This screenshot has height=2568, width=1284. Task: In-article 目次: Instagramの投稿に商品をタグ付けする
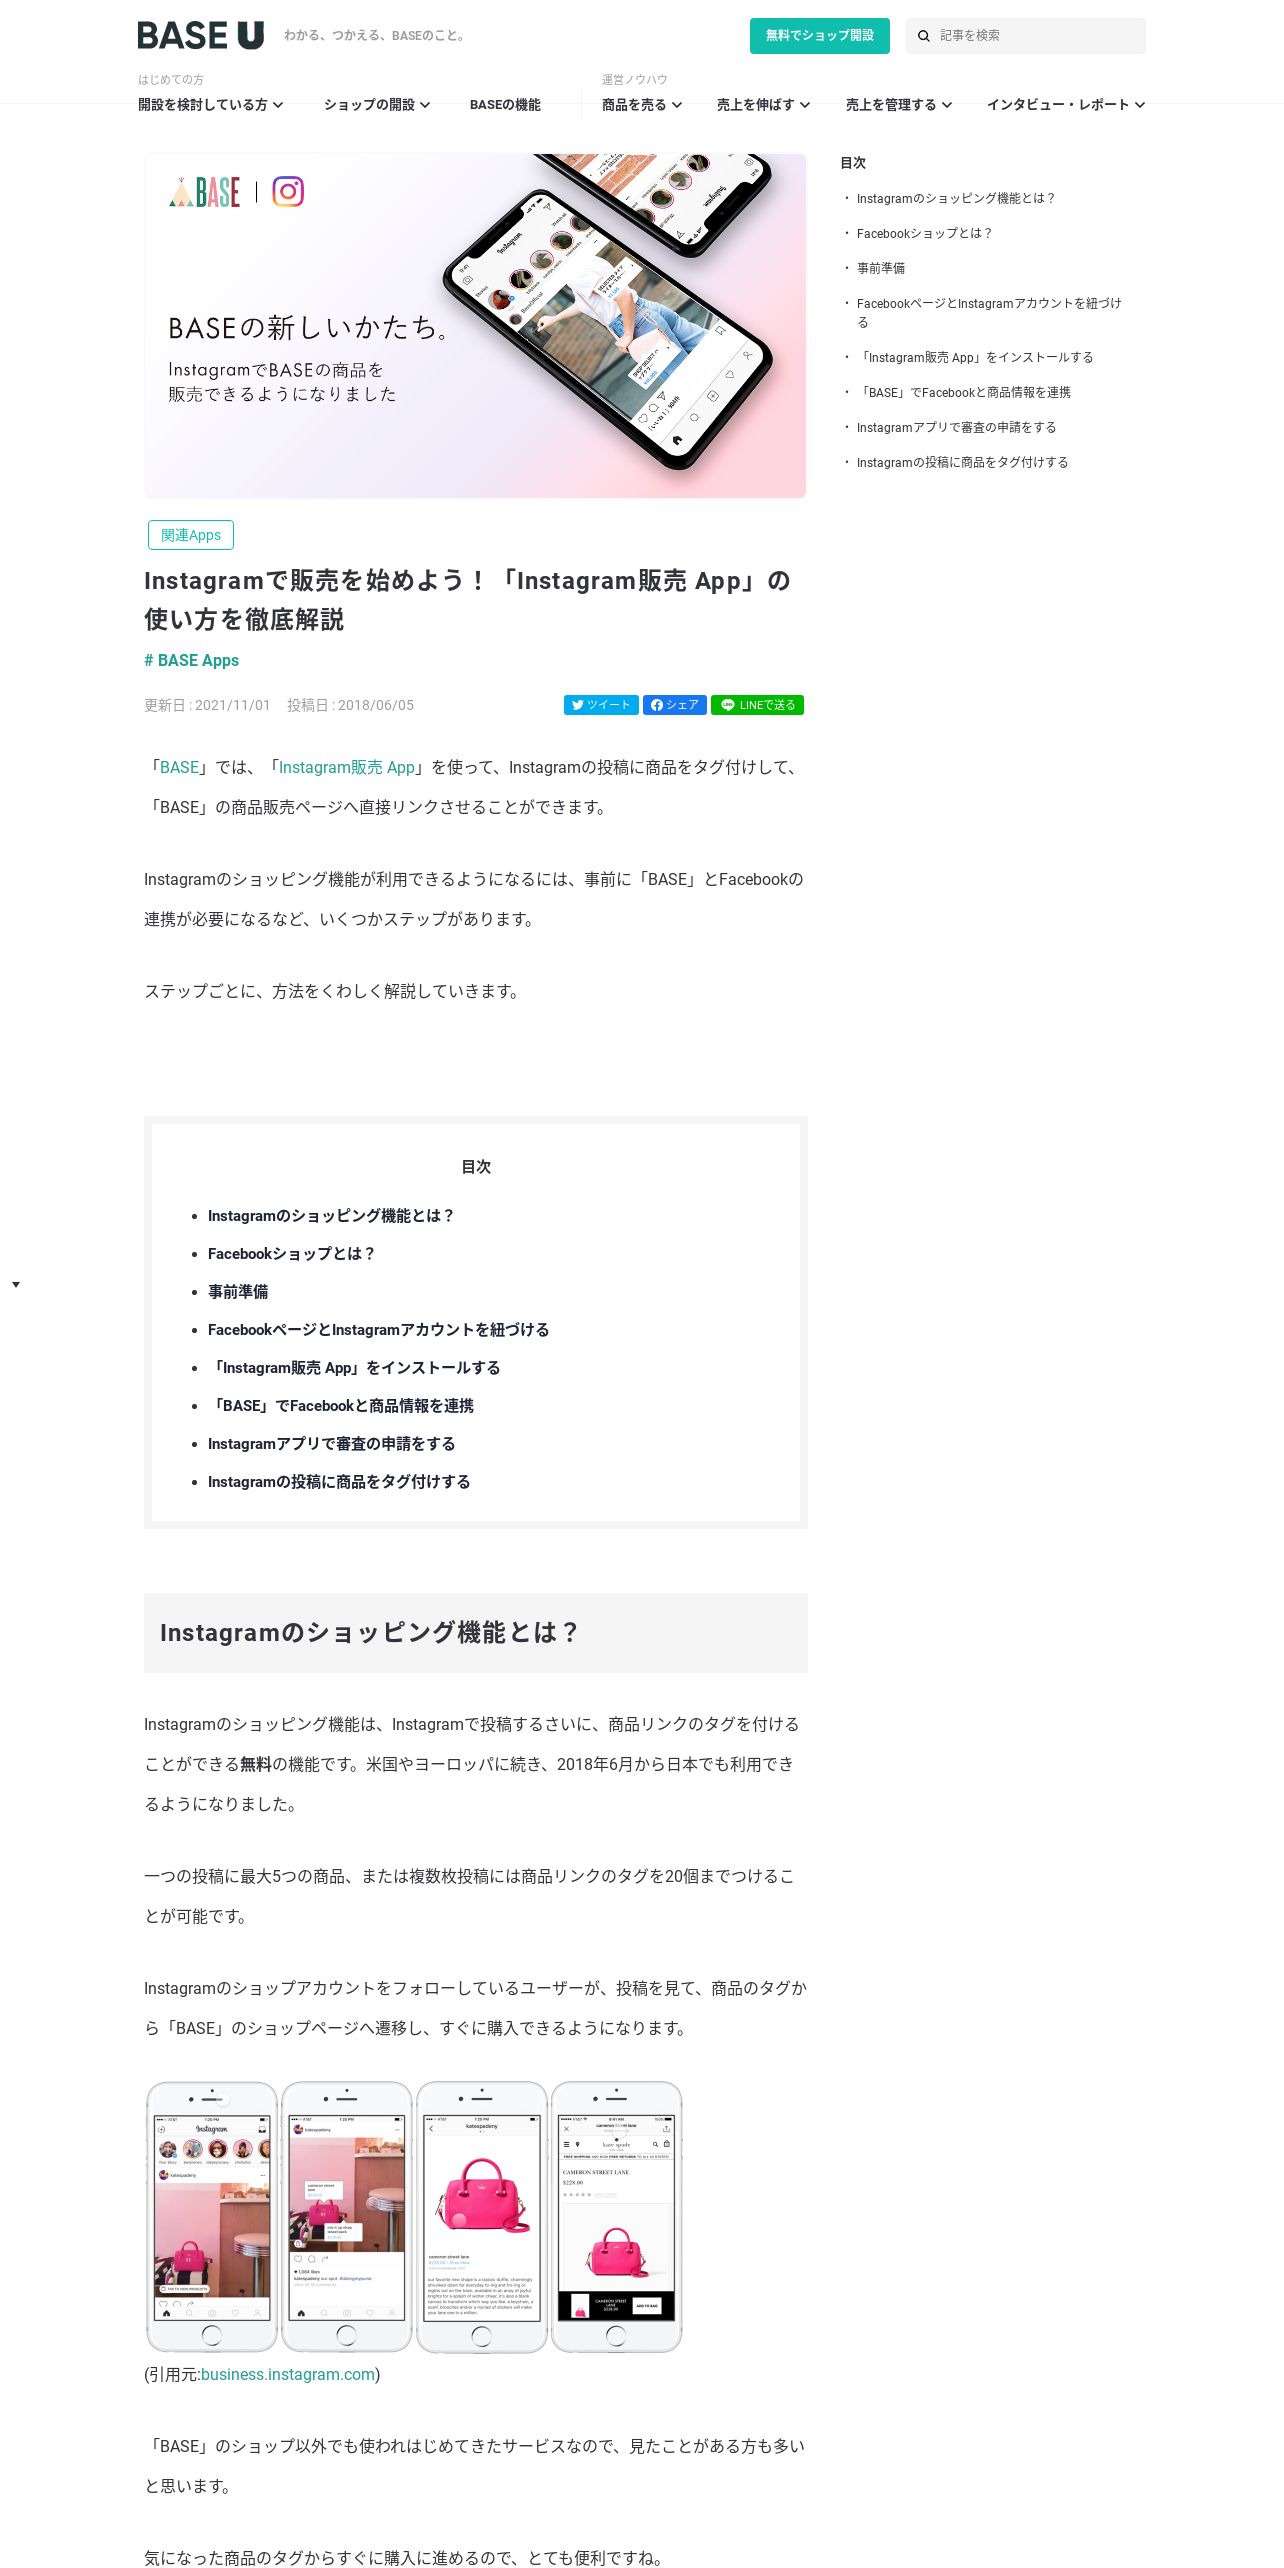pos(339,1482)
